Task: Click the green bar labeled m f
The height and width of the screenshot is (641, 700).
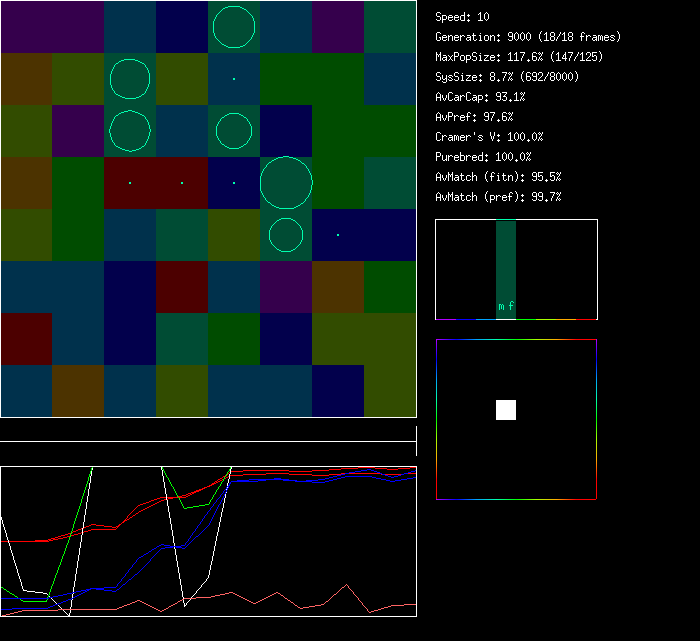Action: point(506,269)
